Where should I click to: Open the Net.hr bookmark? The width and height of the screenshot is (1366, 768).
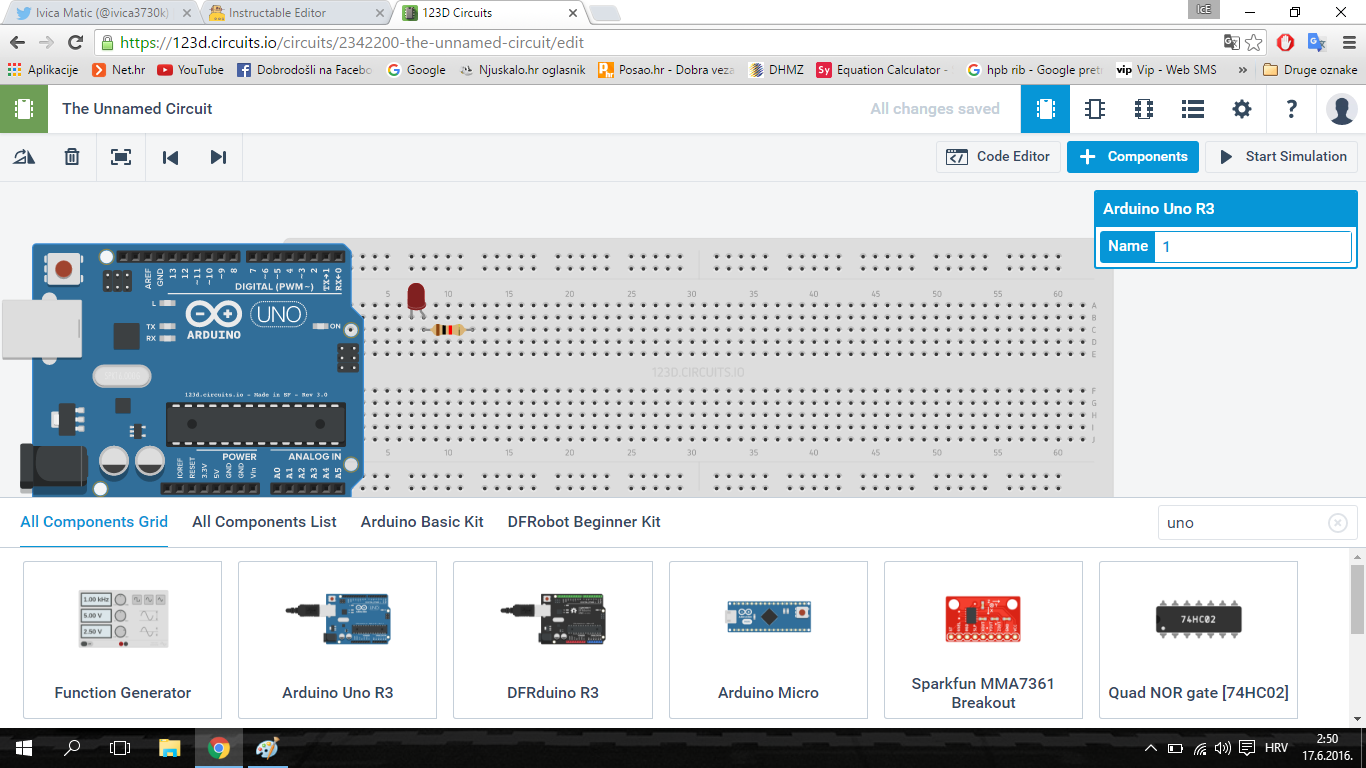119,70
